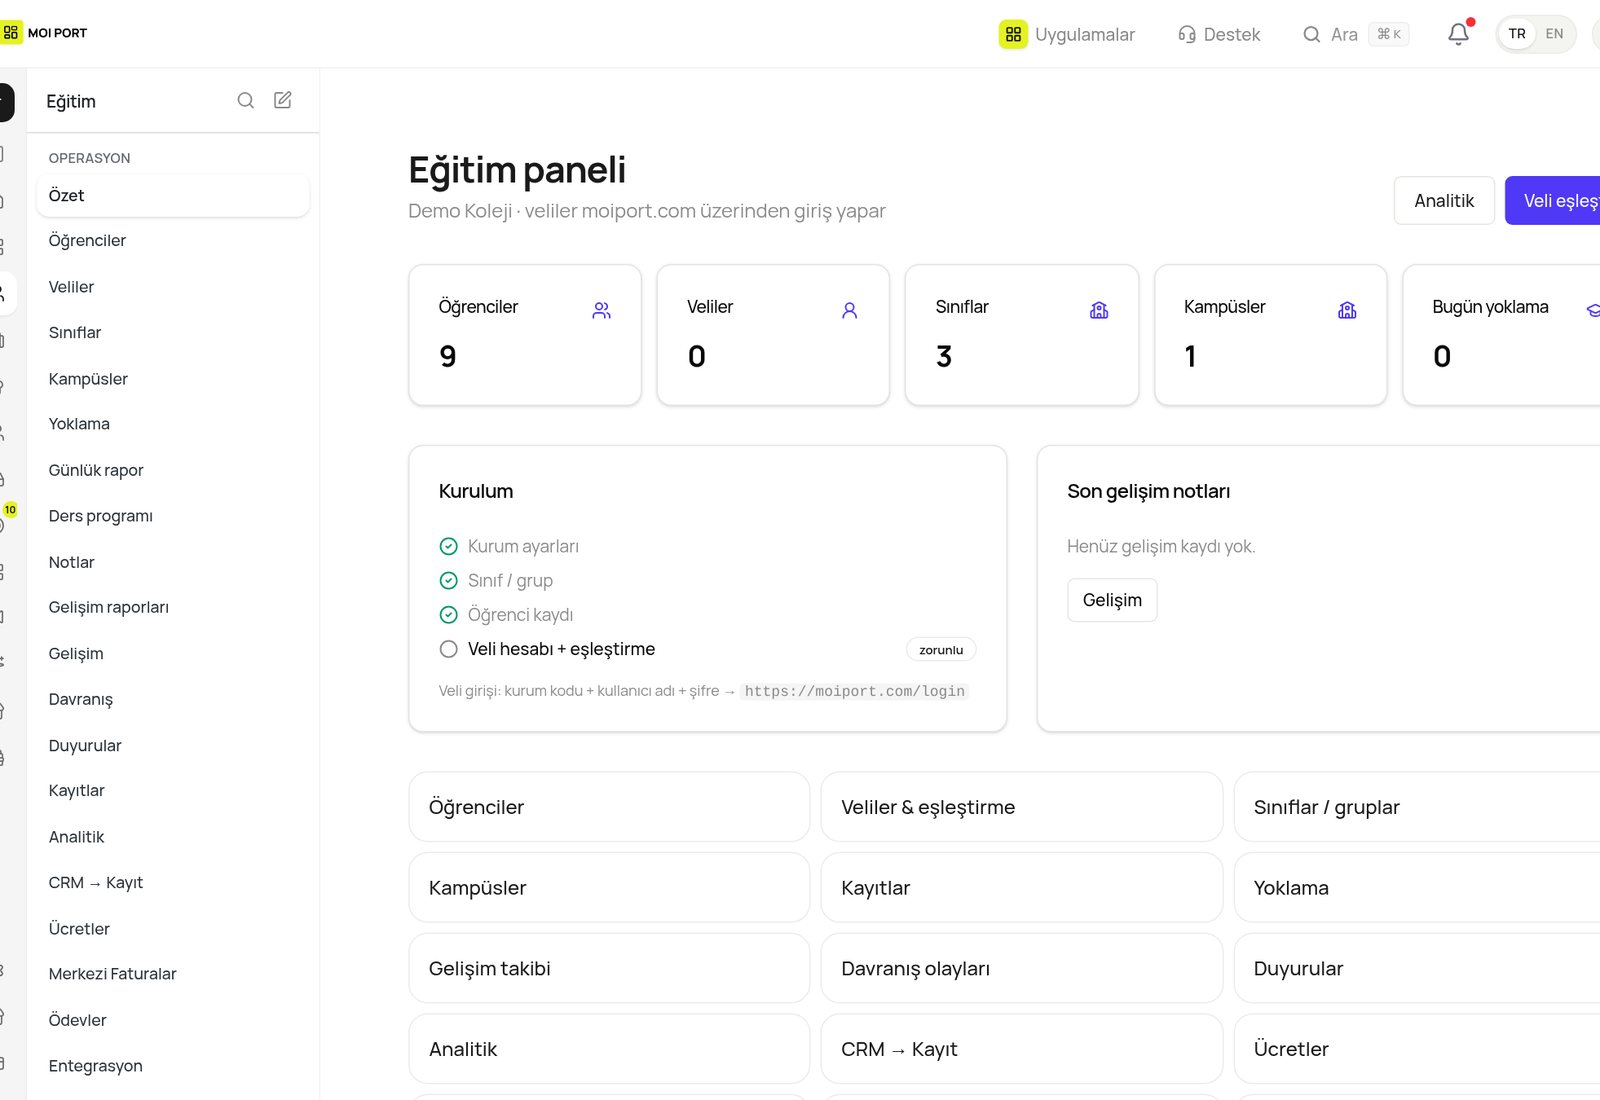Image resolution: width=1600 pixels, height=1100 pixels.
Task: Click the Analitik button at top right
Action: coord(1444,201)
